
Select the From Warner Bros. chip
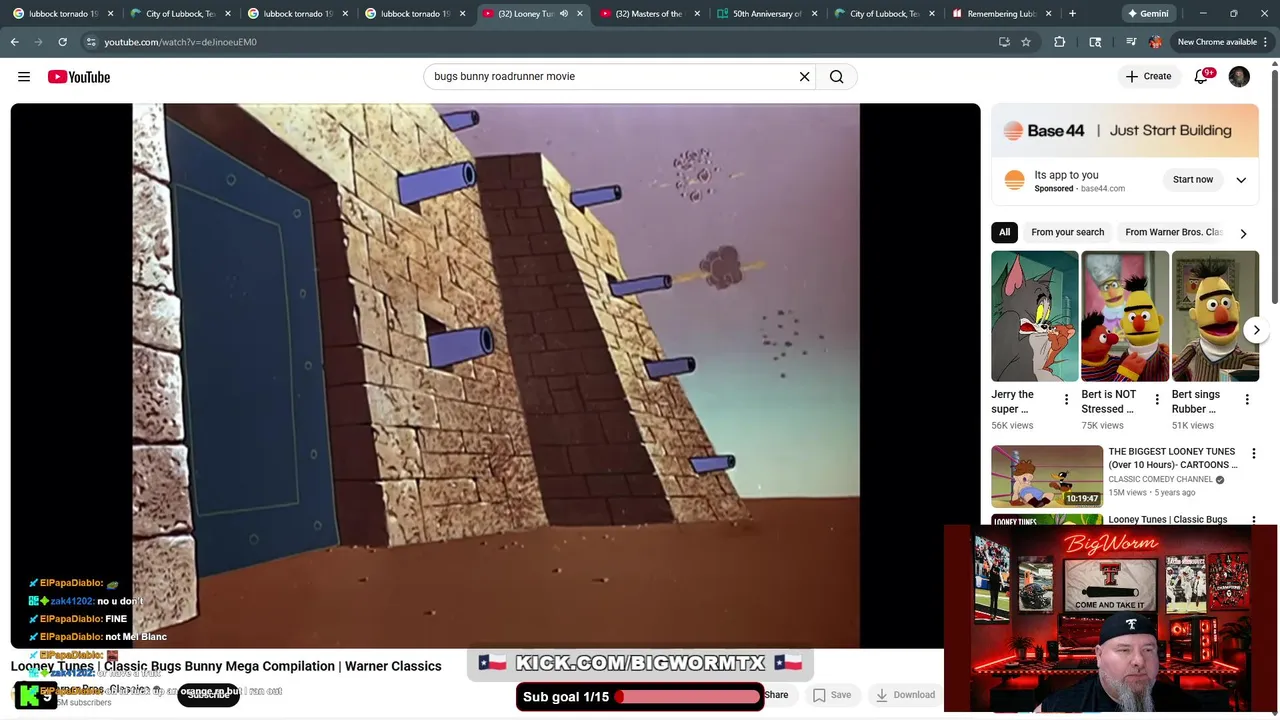[x=1174, y=232]
